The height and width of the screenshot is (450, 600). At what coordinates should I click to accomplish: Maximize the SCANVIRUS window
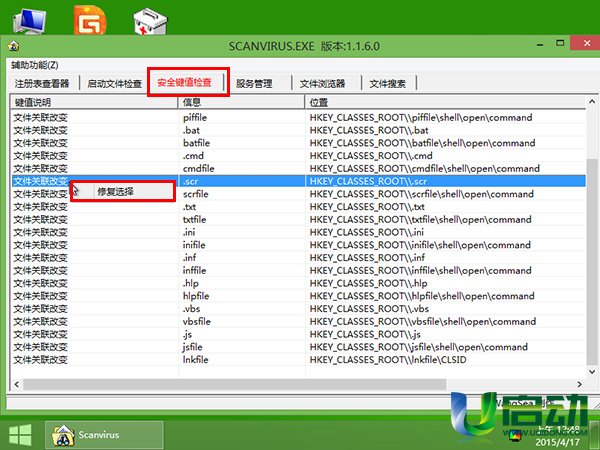point(560,44)
